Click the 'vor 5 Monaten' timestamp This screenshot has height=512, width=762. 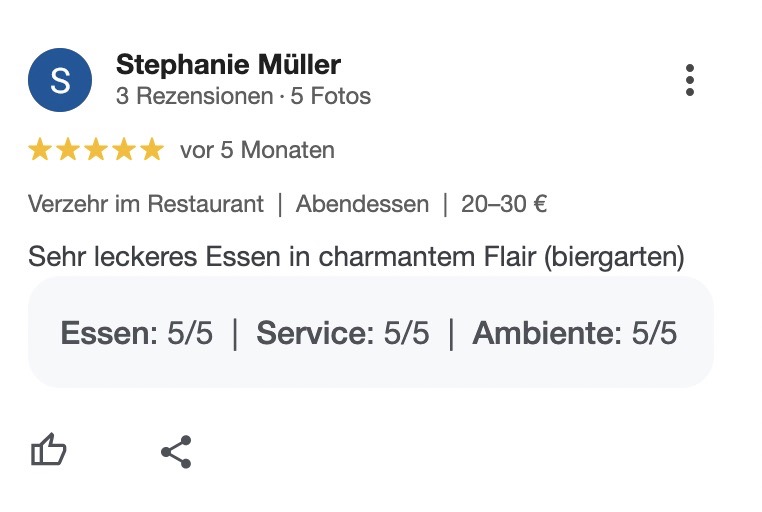tap(257, 150)
